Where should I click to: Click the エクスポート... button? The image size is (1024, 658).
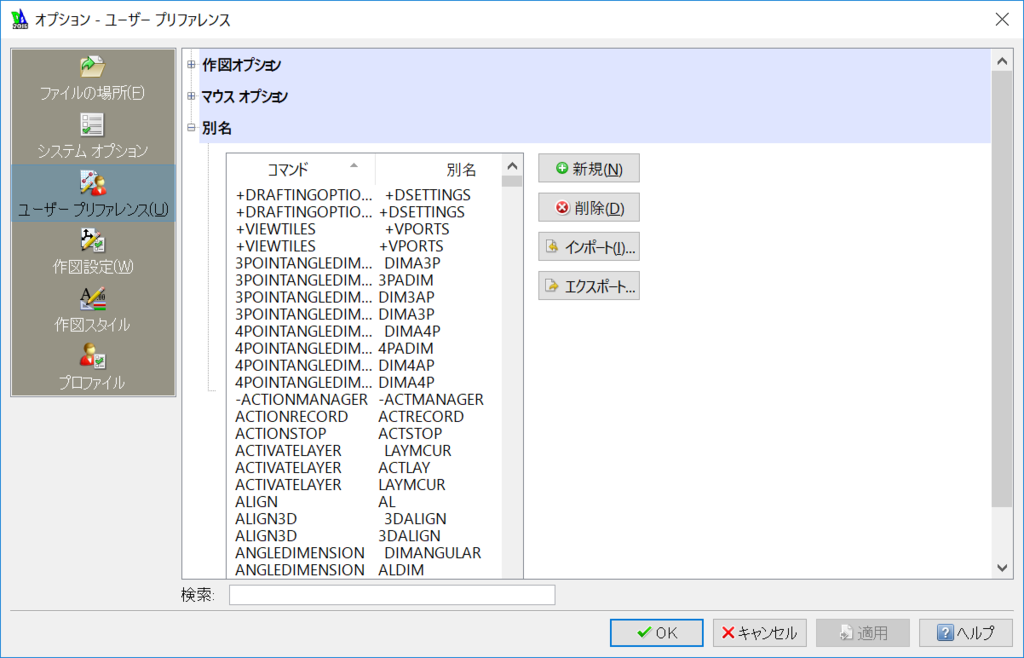pos(588,286)
